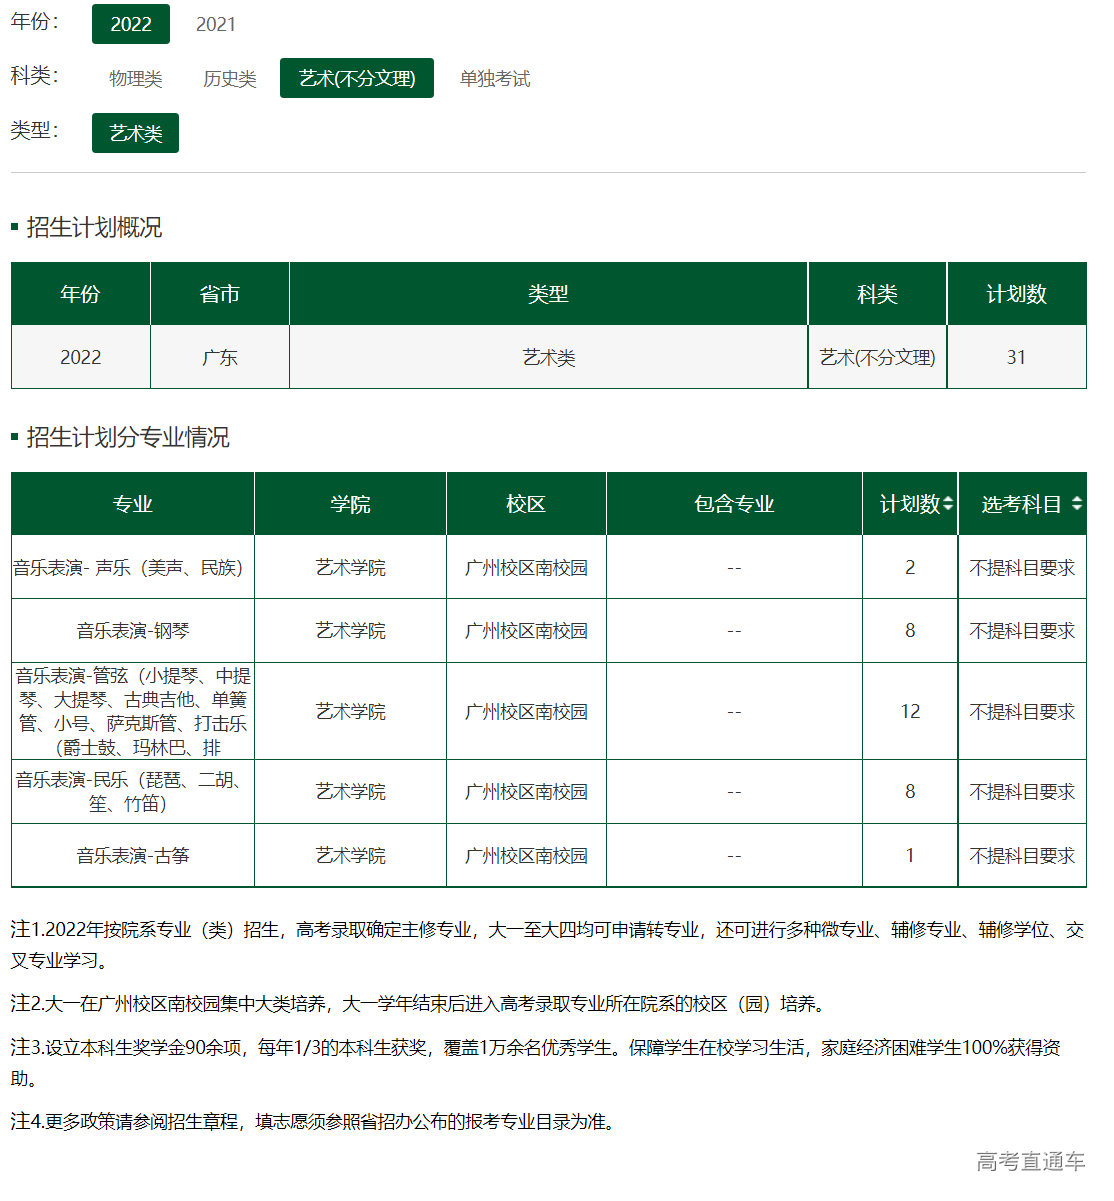Open 广州校区南校园 link in the 声乐 row
Image resolution: width=1114 pixels, height=1201 pixels.
[x=526, y=567]
